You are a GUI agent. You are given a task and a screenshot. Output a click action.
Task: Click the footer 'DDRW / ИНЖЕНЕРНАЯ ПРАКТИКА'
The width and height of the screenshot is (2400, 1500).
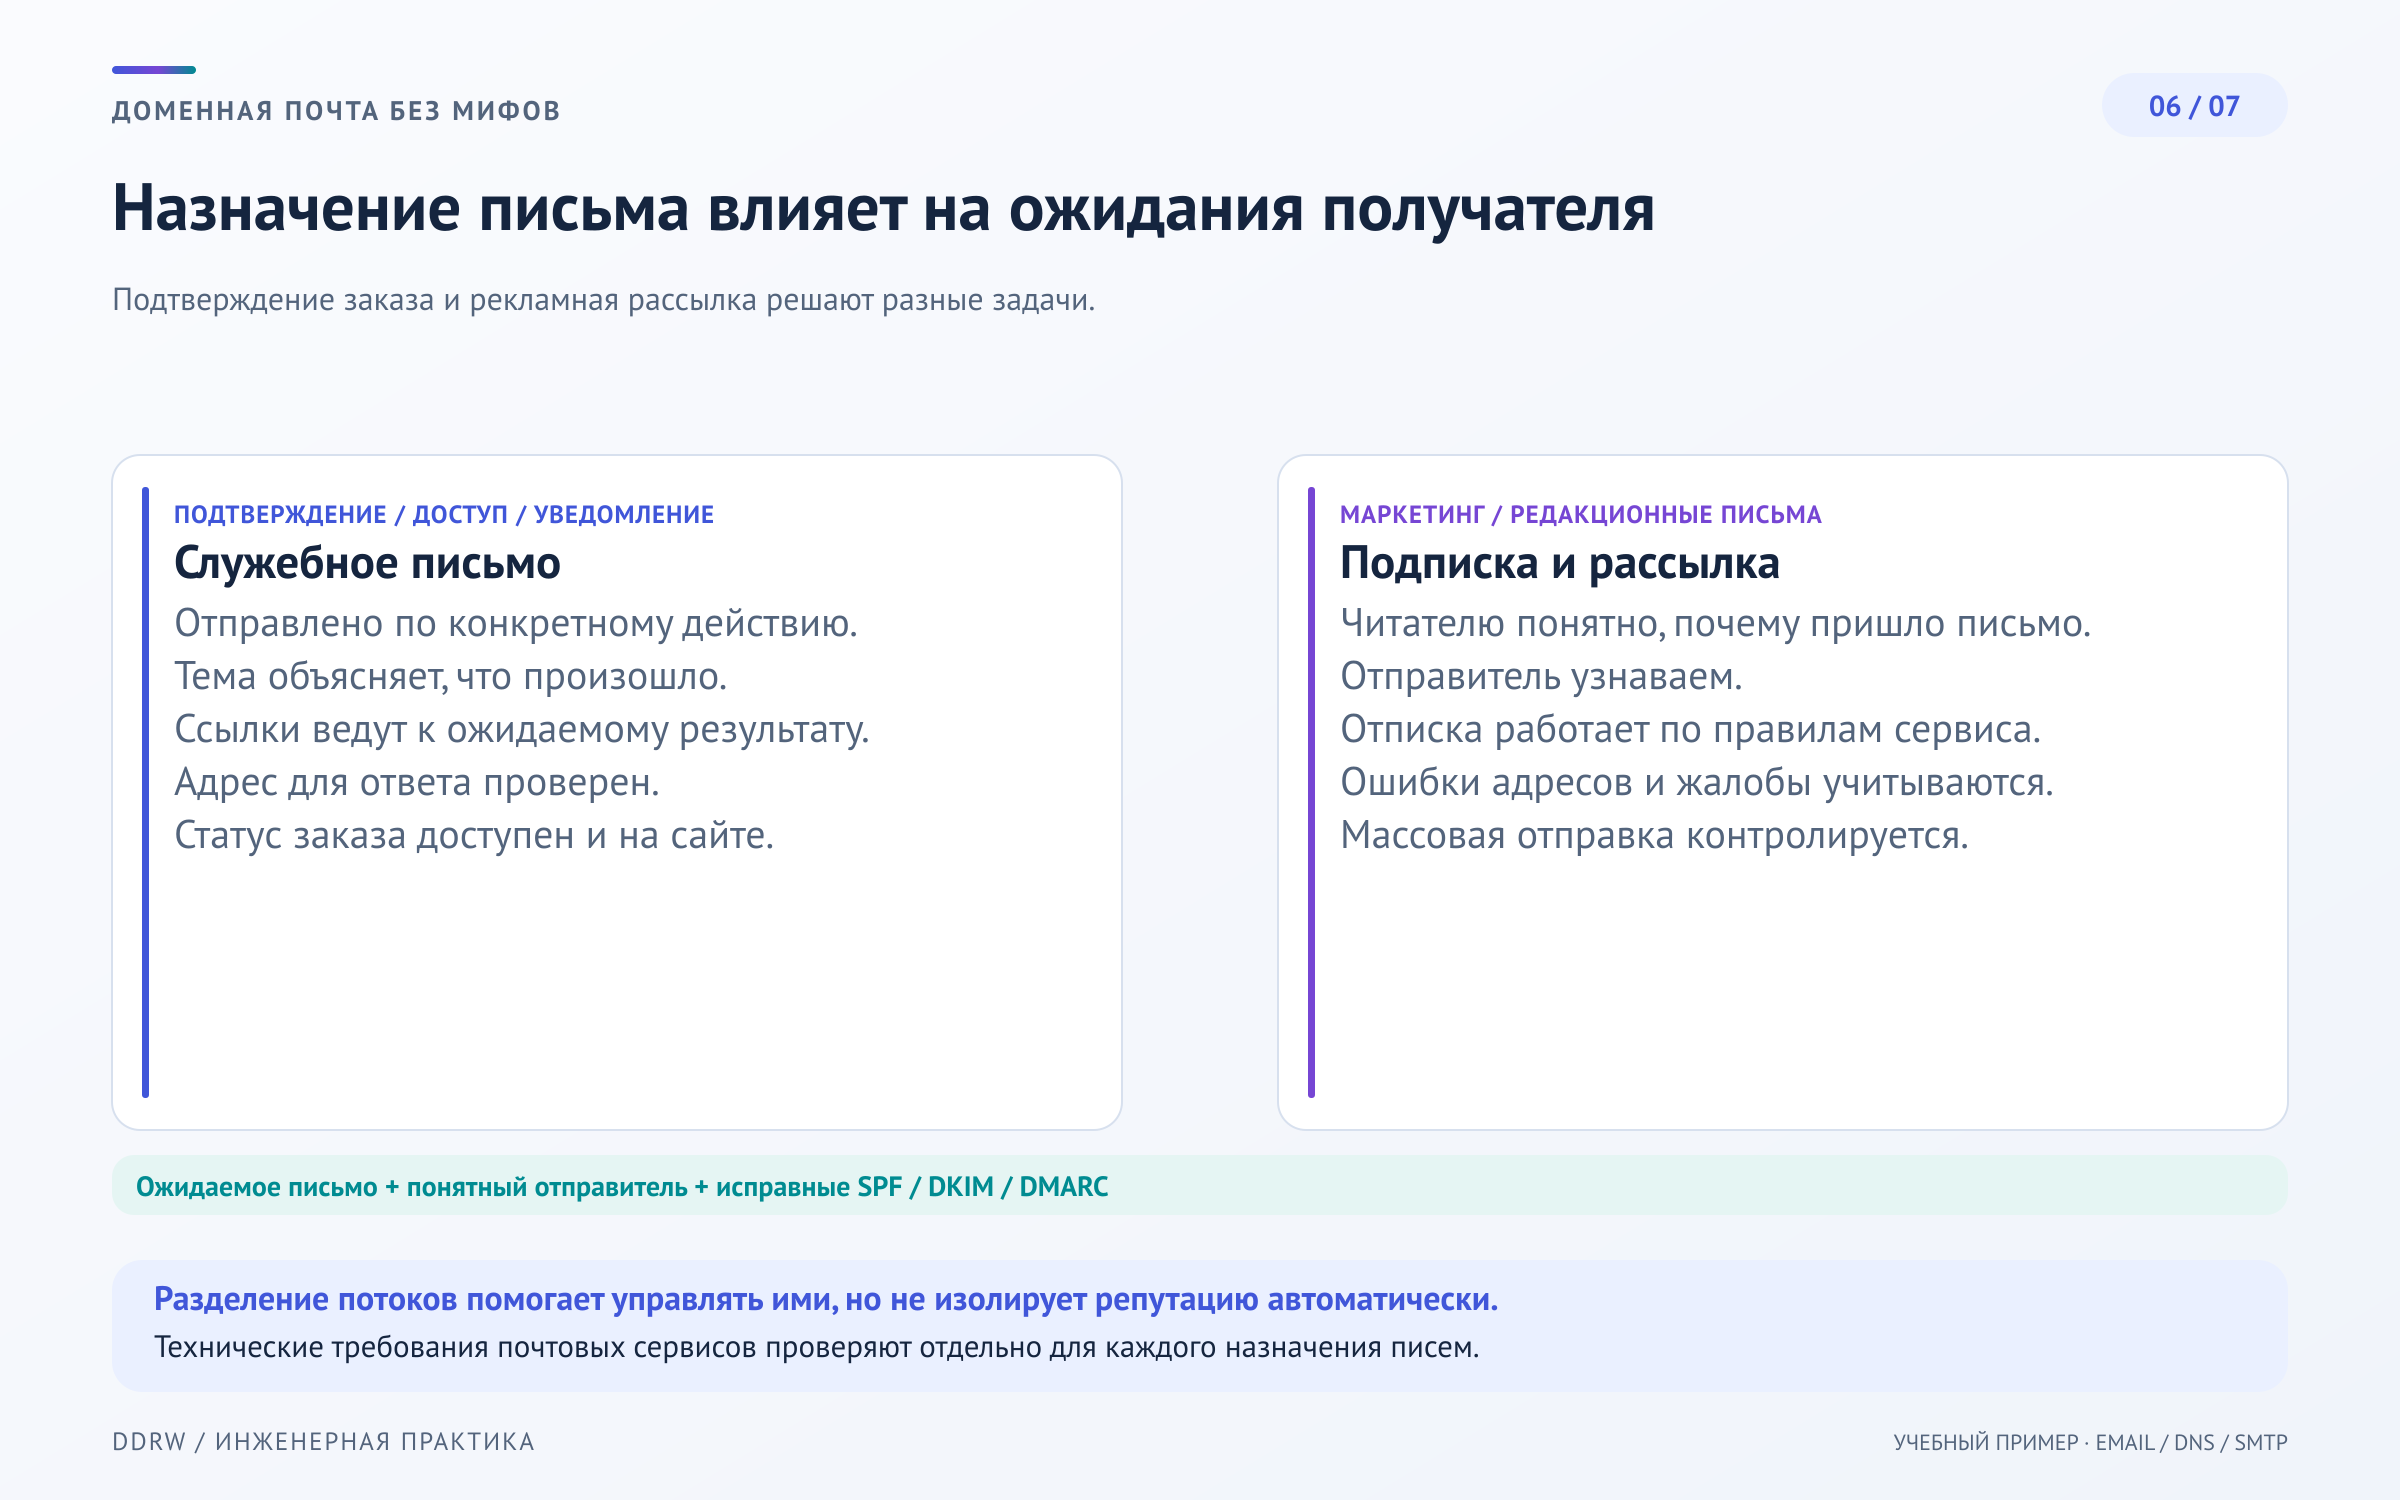[323, 1442]
